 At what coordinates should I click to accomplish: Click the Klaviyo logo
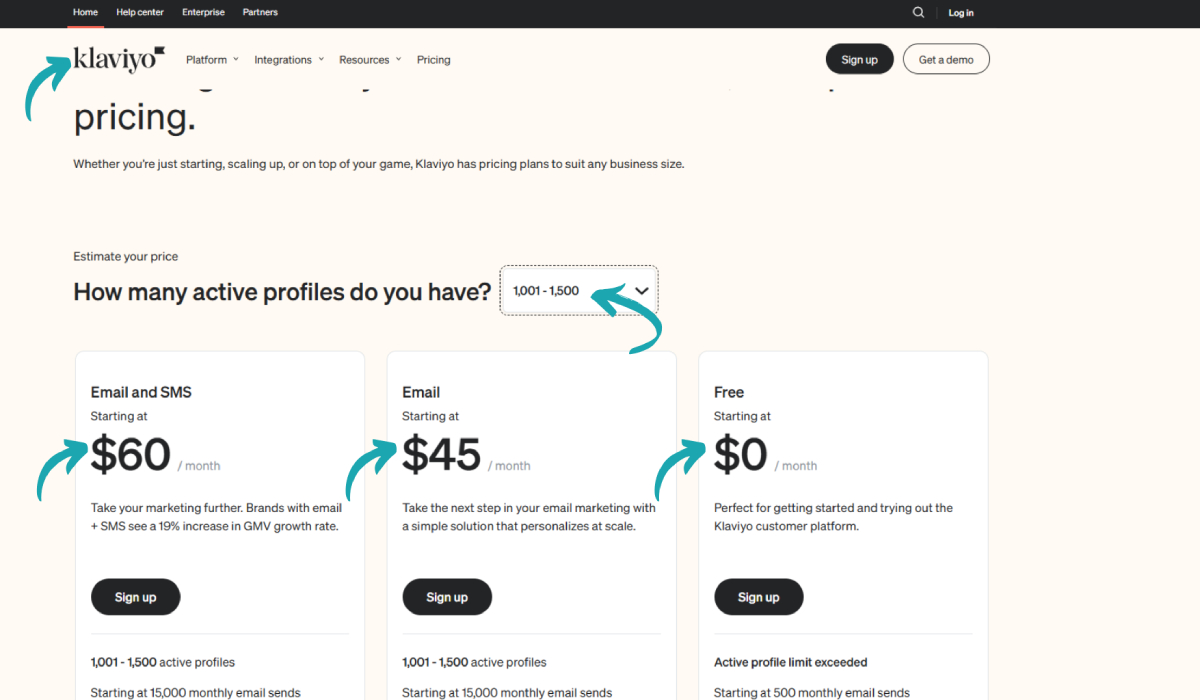119,59
